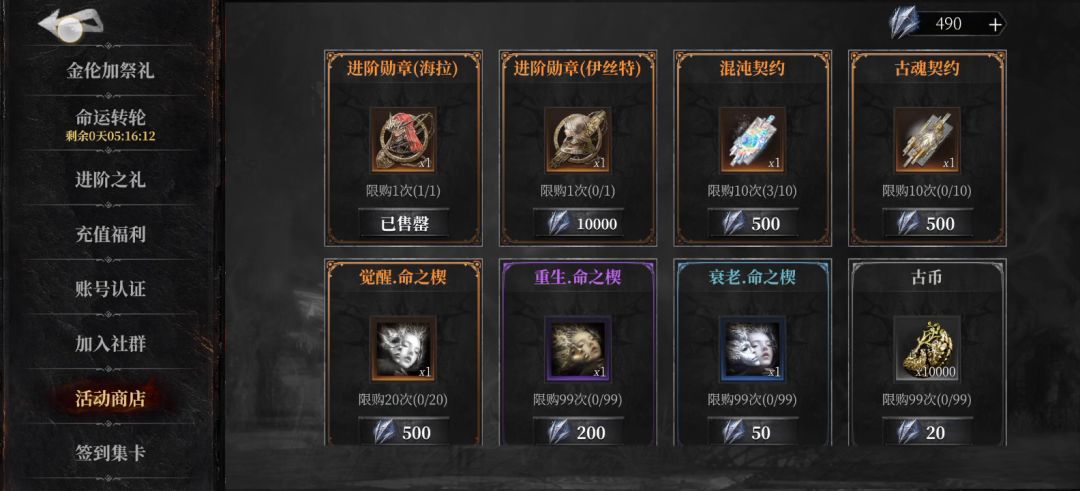
Task: Purchase 古币 for 20 crystals
Action: click(x=927, y=432)
